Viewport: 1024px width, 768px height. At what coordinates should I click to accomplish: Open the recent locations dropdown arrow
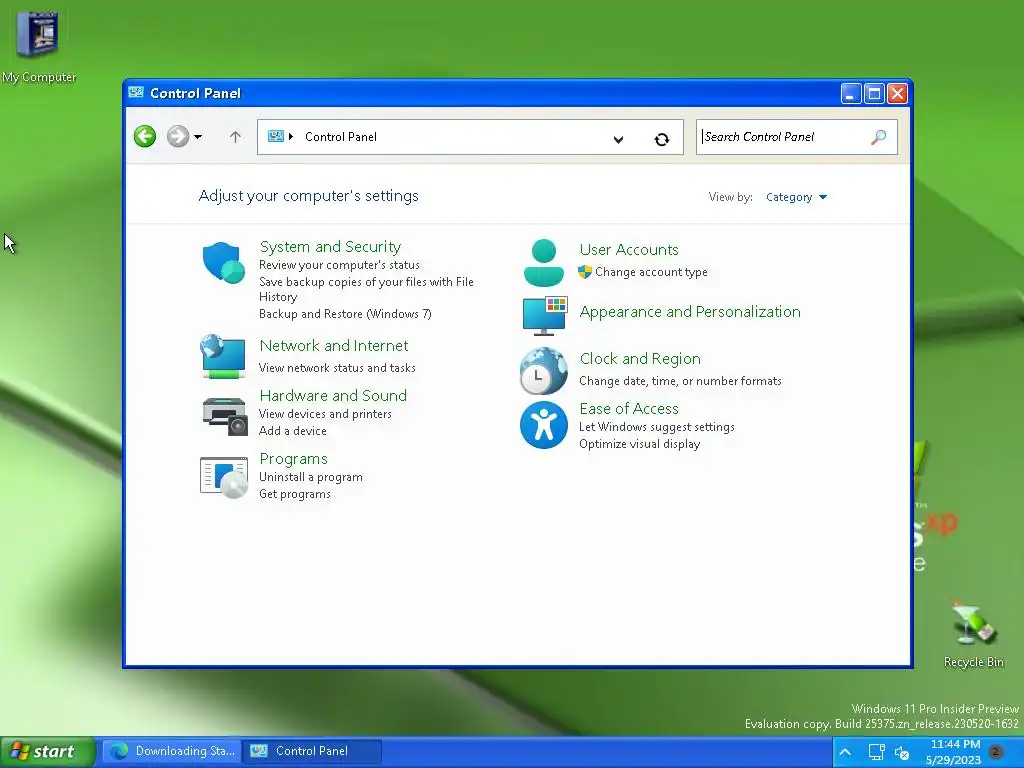[198, 136]
